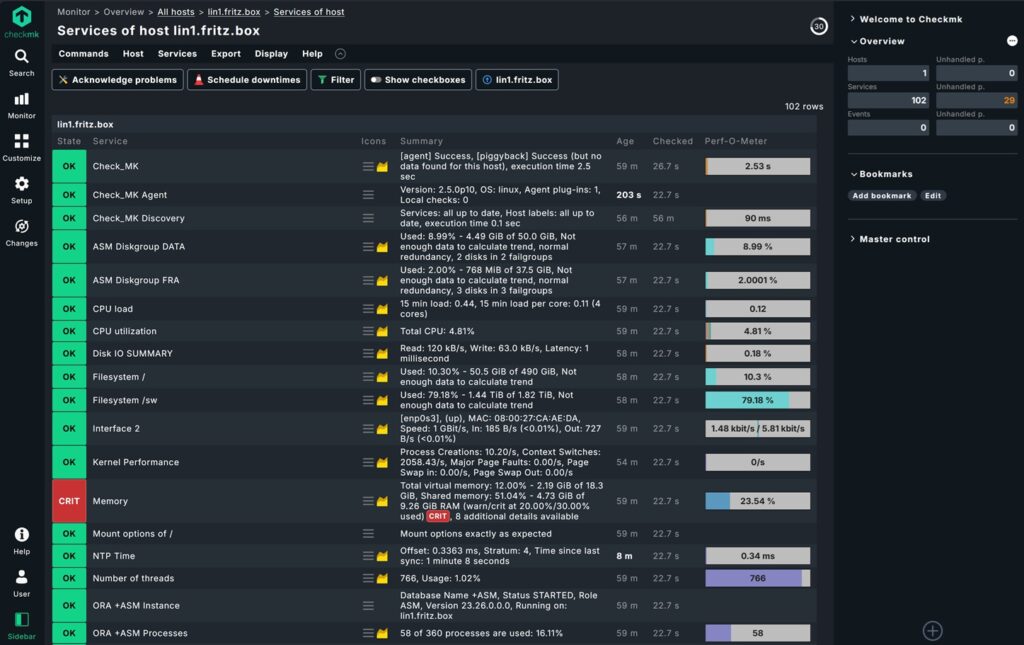Open the Filter button
1024x645 pixels.
[x=336, y=80]
